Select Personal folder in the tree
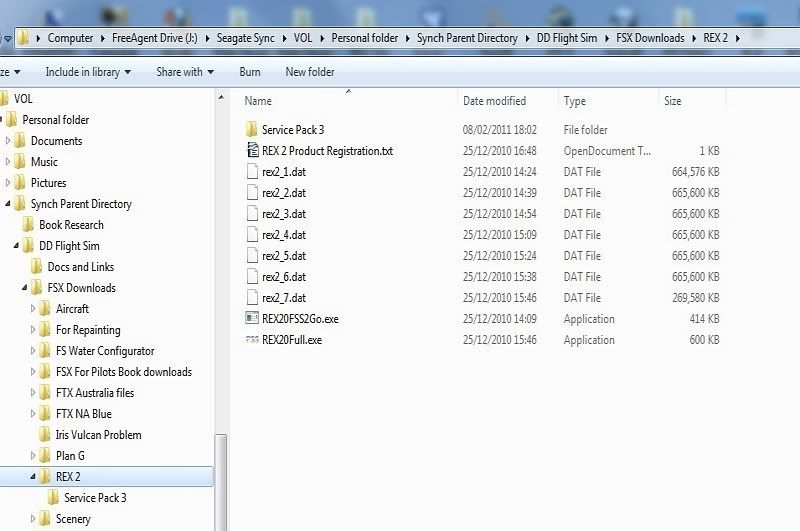Screen dimensions: 800x531 56,119
